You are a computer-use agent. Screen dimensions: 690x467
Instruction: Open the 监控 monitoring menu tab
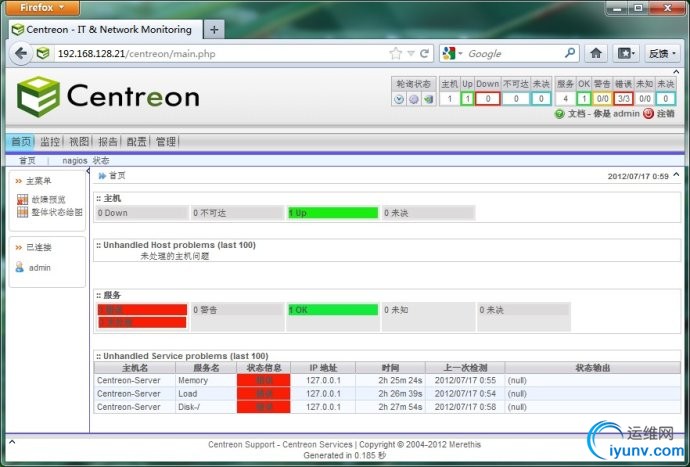(50, 141)
